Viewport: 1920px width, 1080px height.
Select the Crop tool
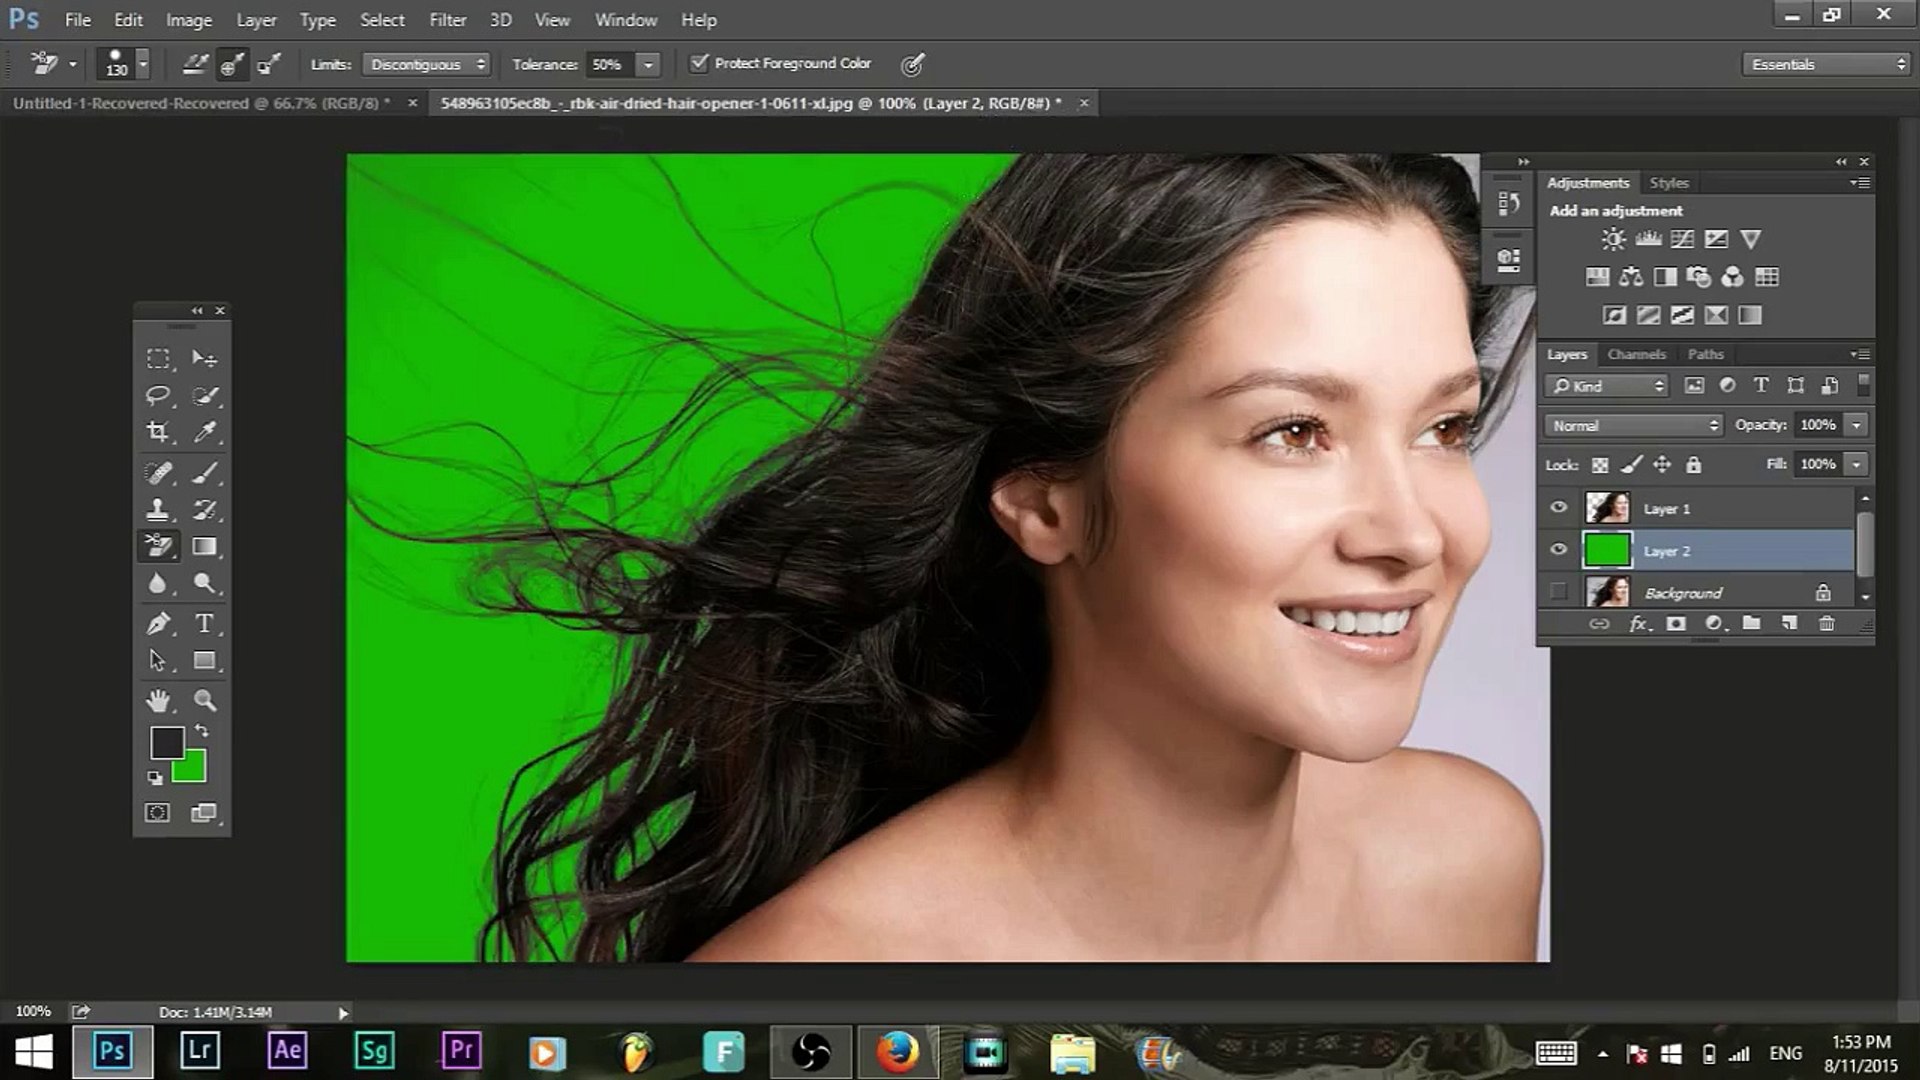[157, 433]
